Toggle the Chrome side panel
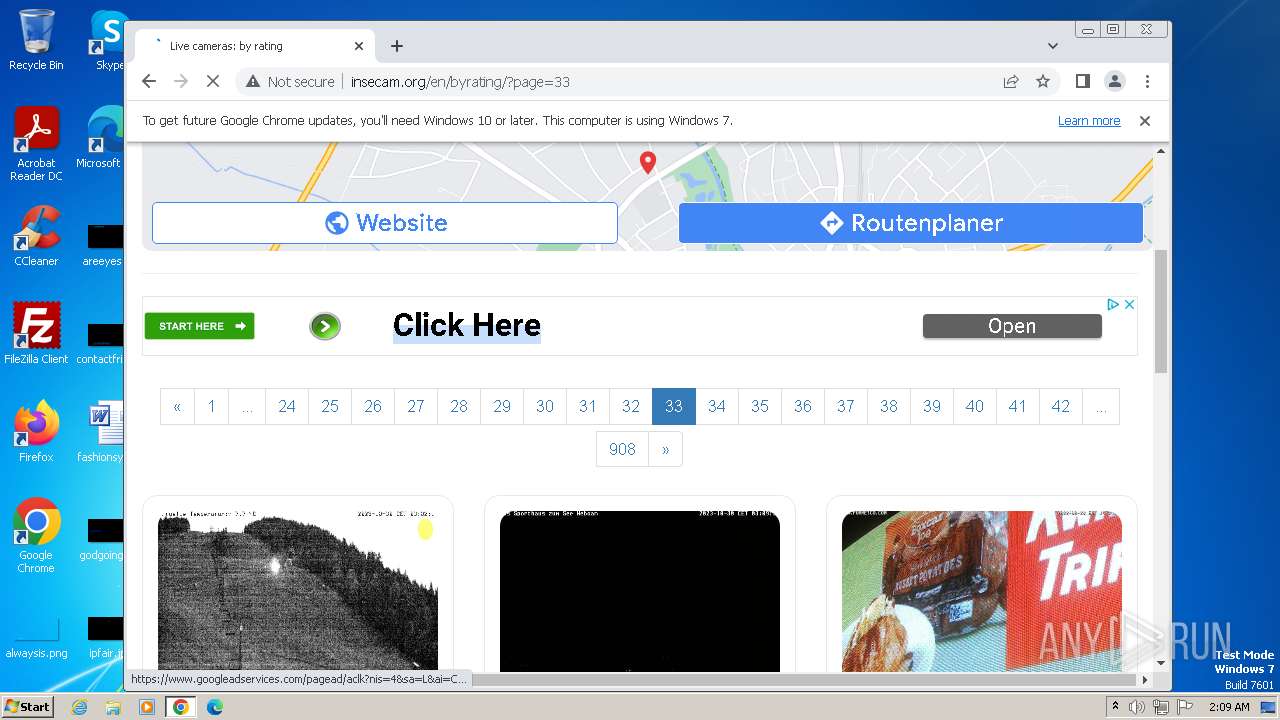 [1082, 82]
